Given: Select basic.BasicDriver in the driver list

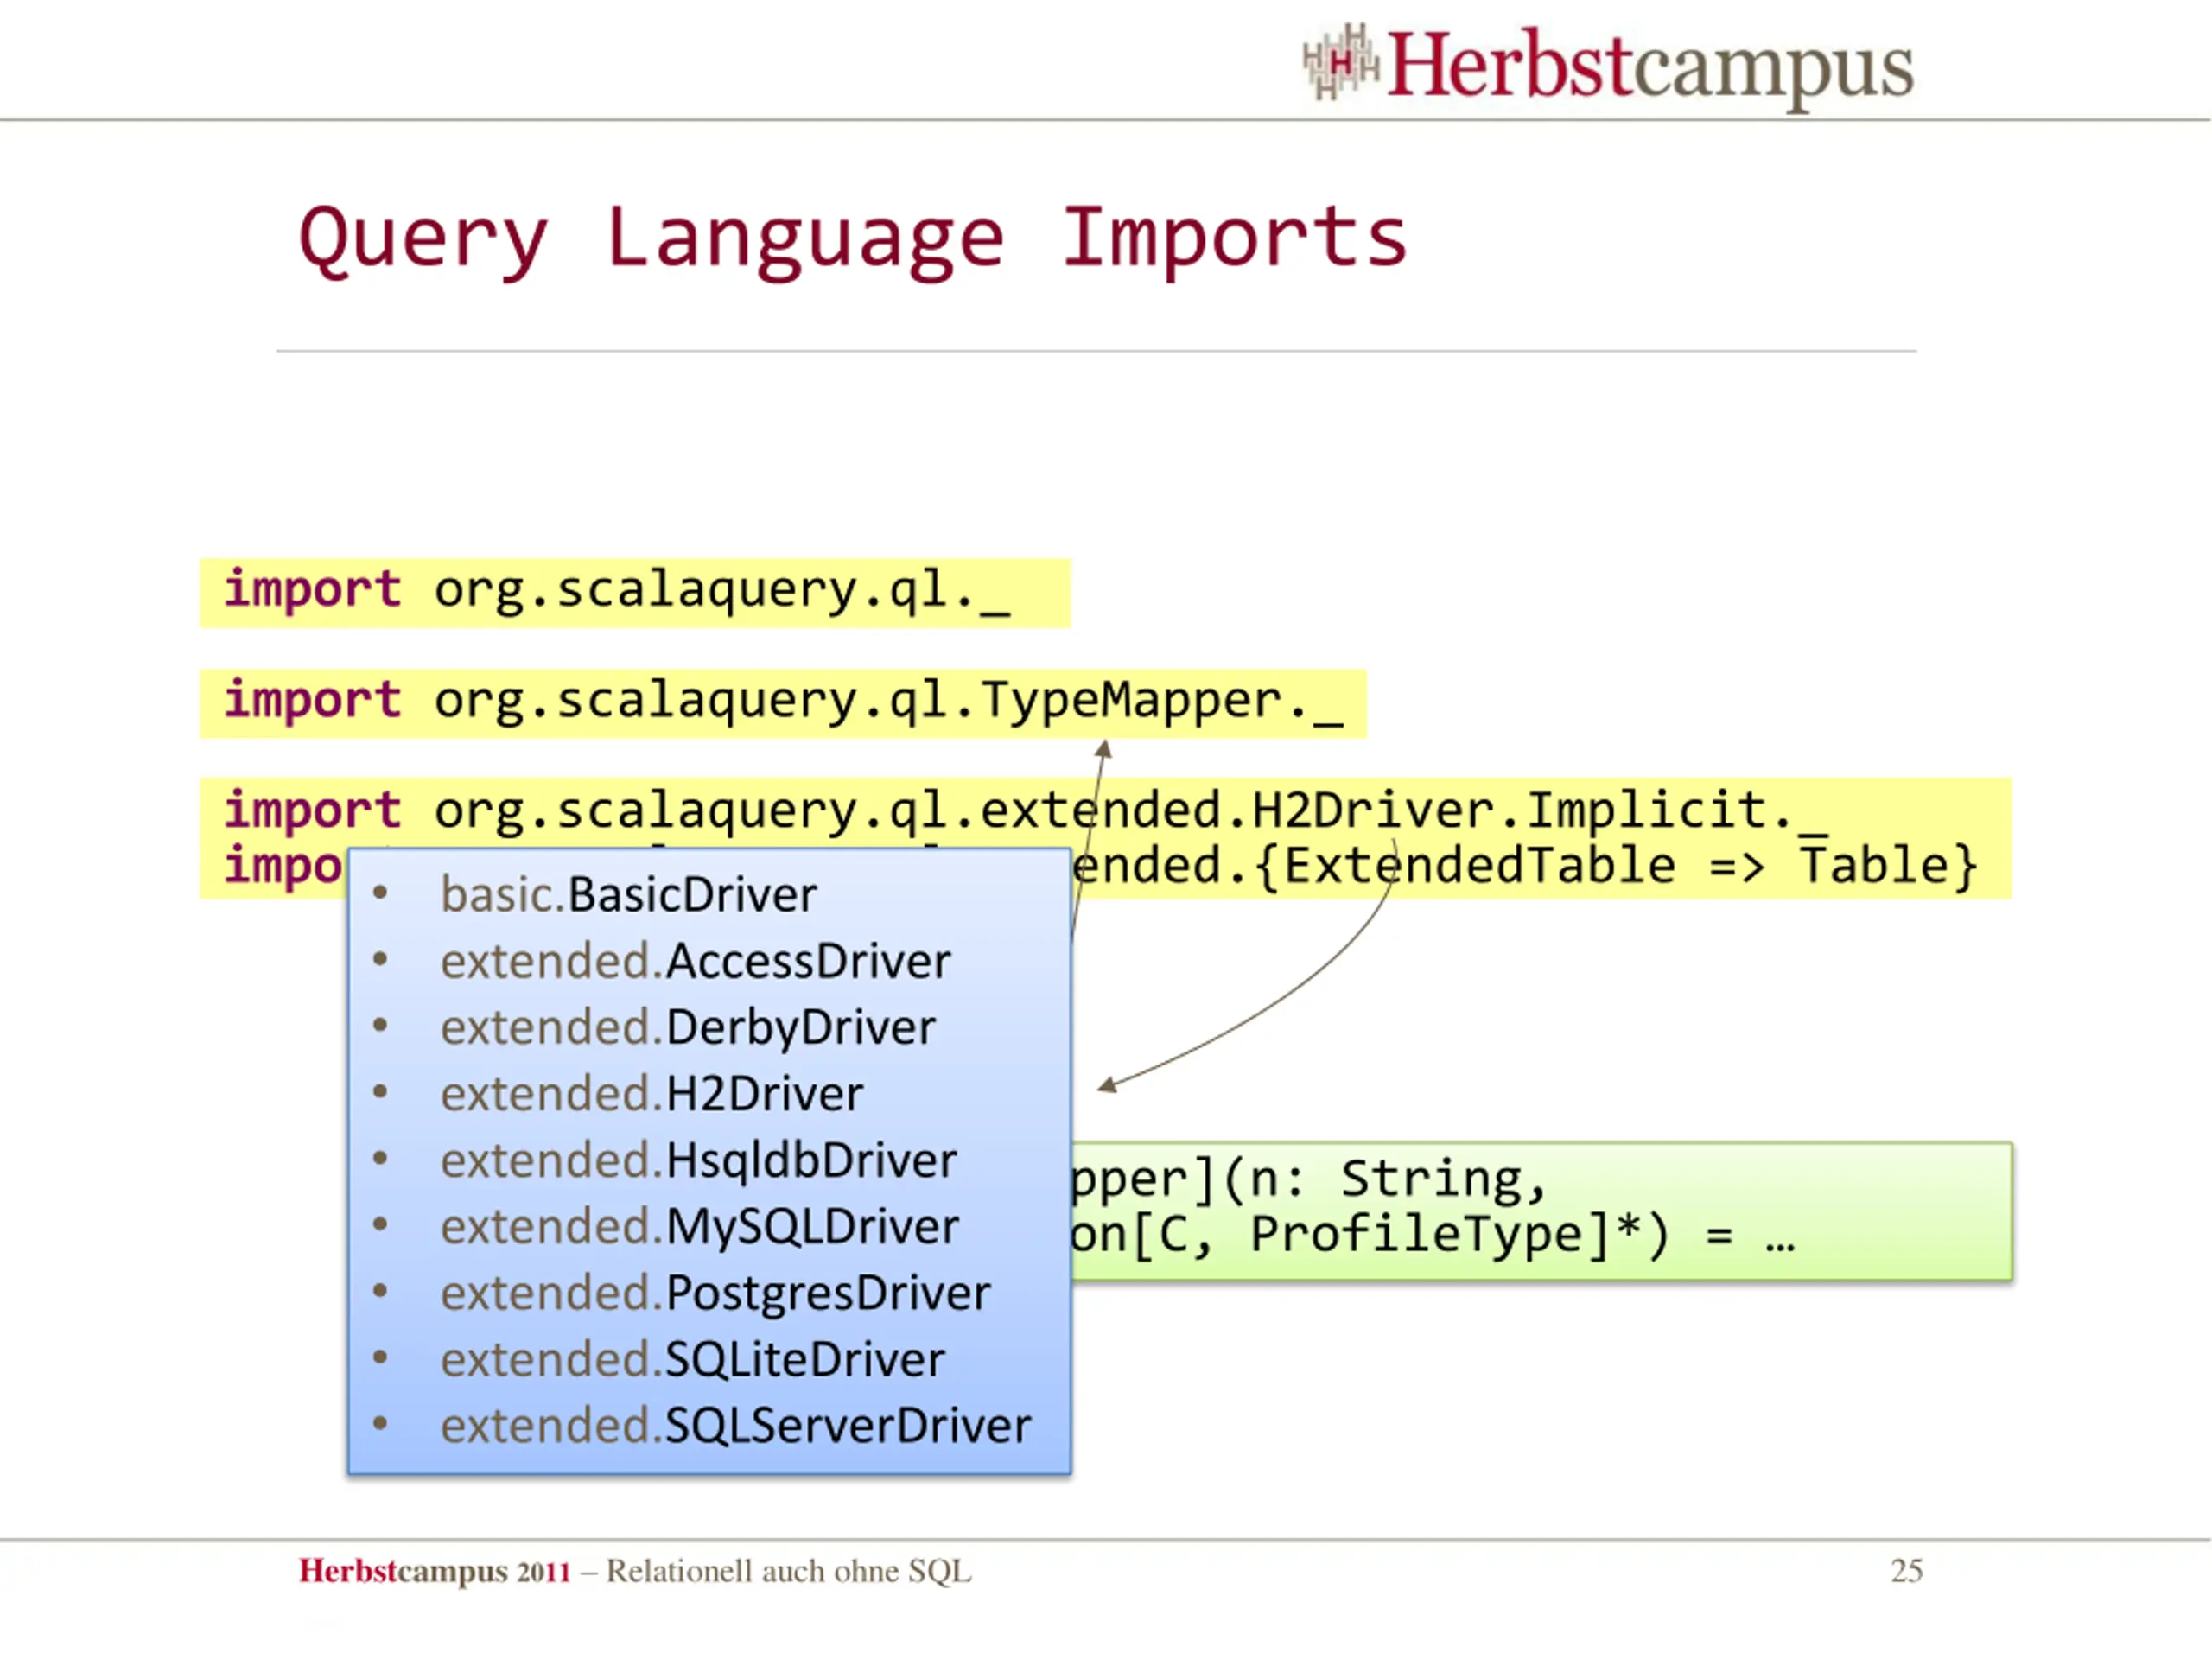Looking at the screenshot, I should (629, 895).
